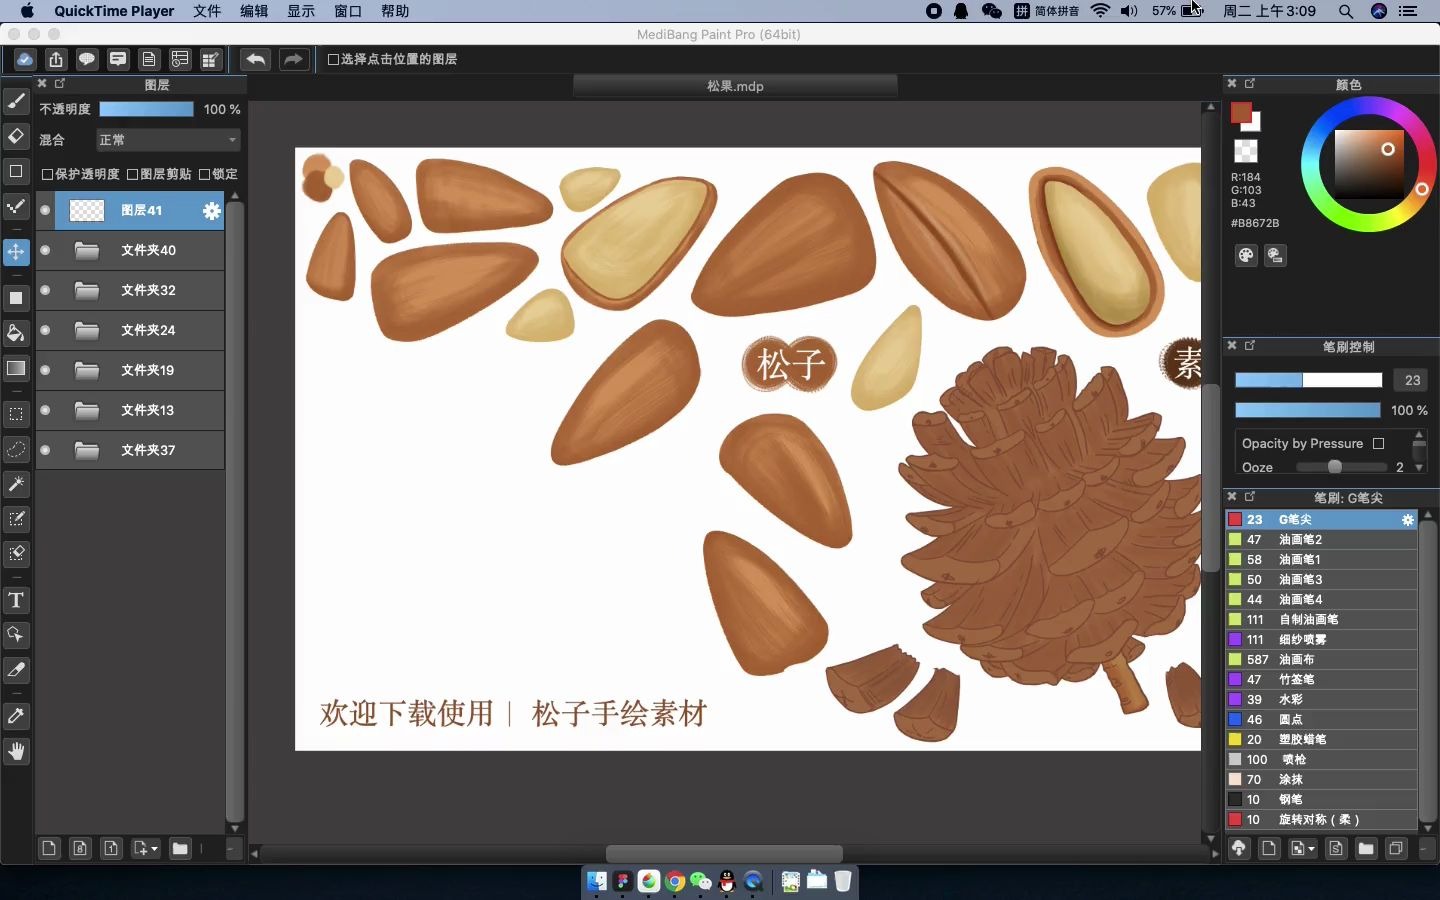Screen dimensions: 1440x900
Task: Select the Magic Wand tool
Action: [x=16, y=484]
